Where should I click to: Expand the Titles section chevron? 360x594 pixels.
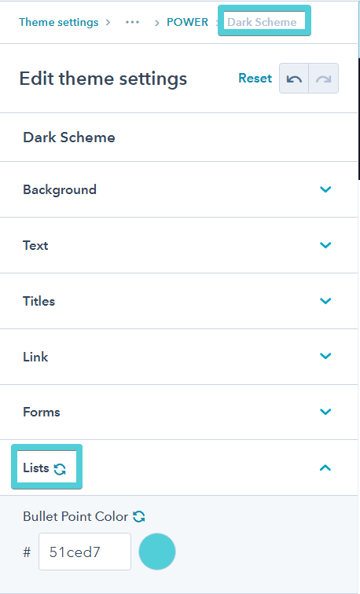coord(326,301)
